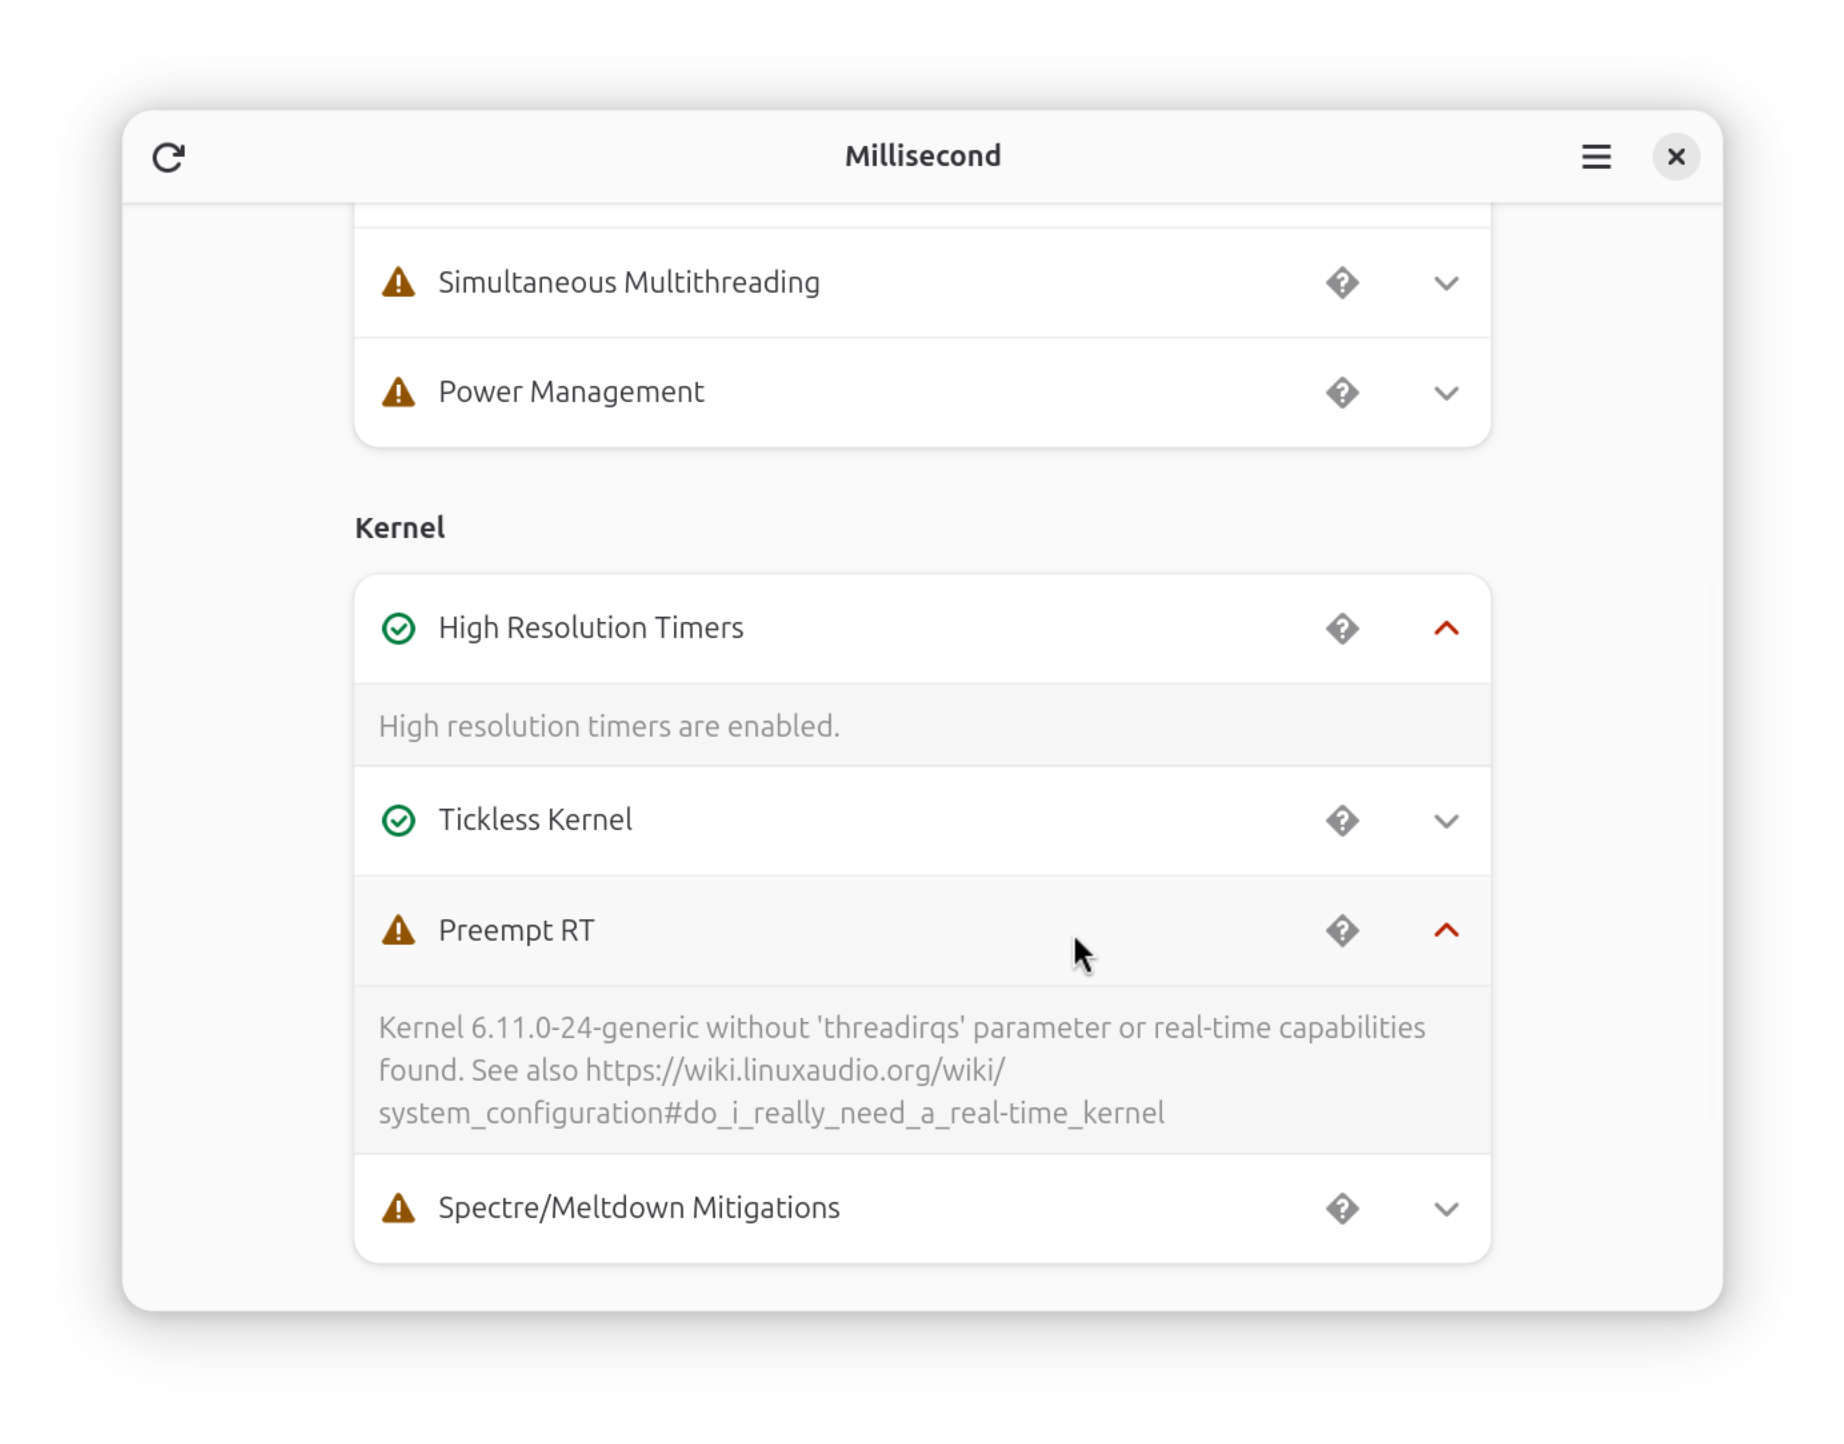Select the Spectre/Meltdown Mitigations row label
Image resolution: width=1844 pixels, height=1444 pixels.
[x=639, y=1208]
